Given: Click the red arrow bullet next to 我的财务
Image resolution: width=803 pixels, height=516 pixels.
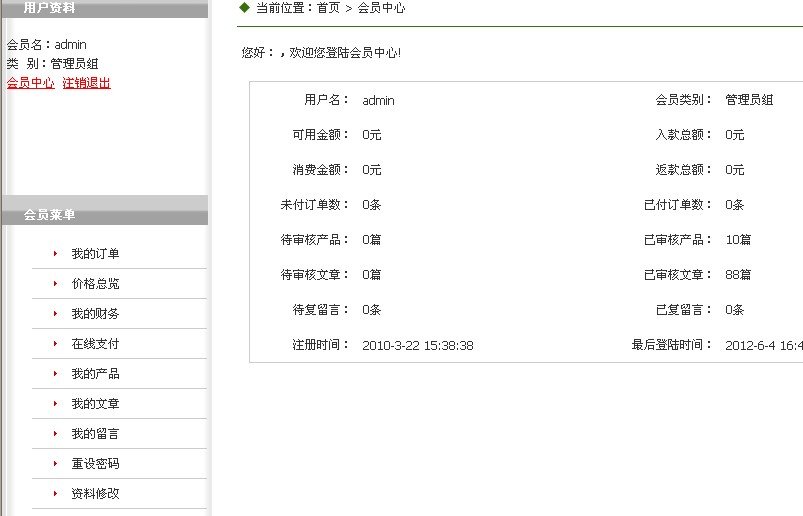Looking at the screenshot, I should (x=56, y=314).
